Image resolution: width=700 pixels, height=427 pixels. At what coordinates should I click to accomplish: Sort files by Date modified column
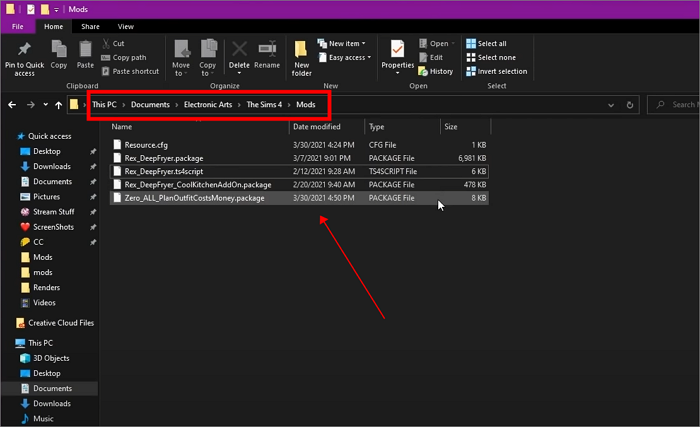[x=317, y=127]
